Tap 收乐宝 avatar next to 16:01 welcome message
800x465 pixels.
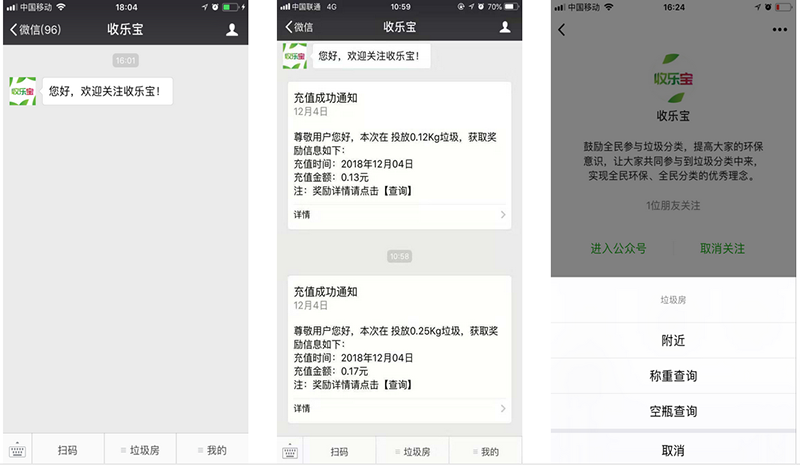click(23, 92)
